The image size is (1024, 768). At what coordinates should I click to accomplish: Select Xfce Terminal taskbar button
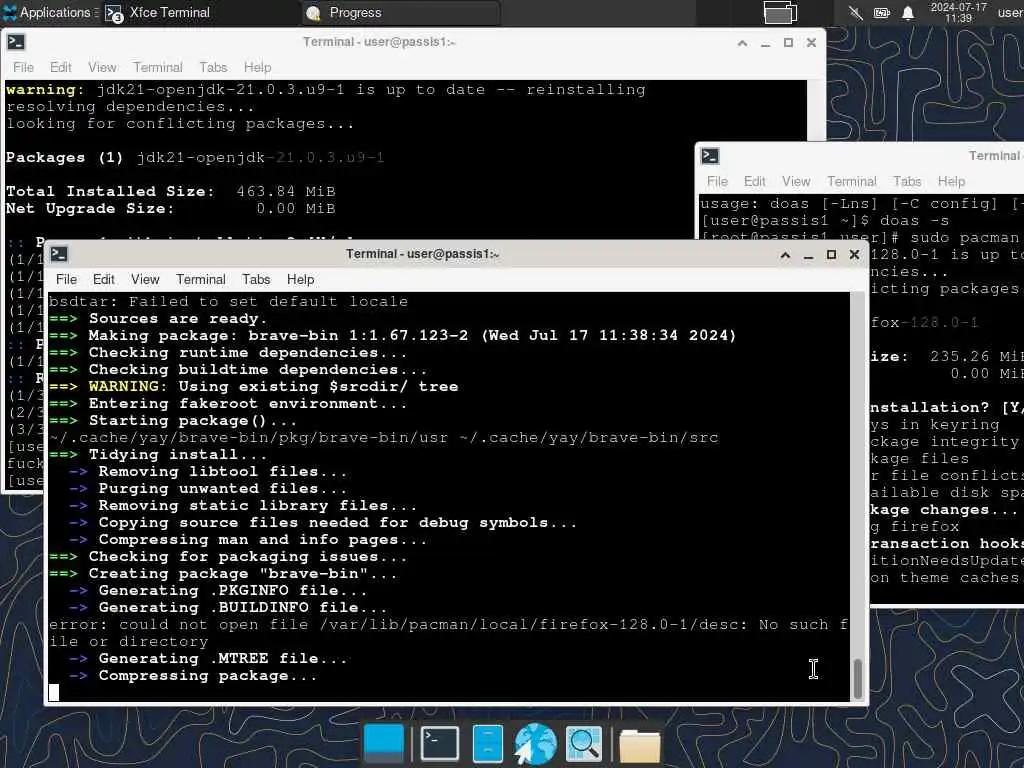(199, 12)
